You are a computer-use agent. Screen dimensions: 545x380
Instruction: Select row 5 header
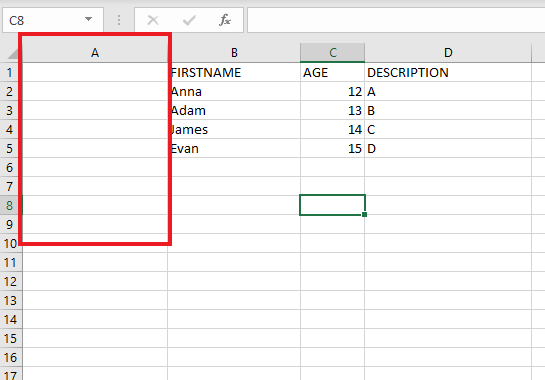[x=10, y=148]
